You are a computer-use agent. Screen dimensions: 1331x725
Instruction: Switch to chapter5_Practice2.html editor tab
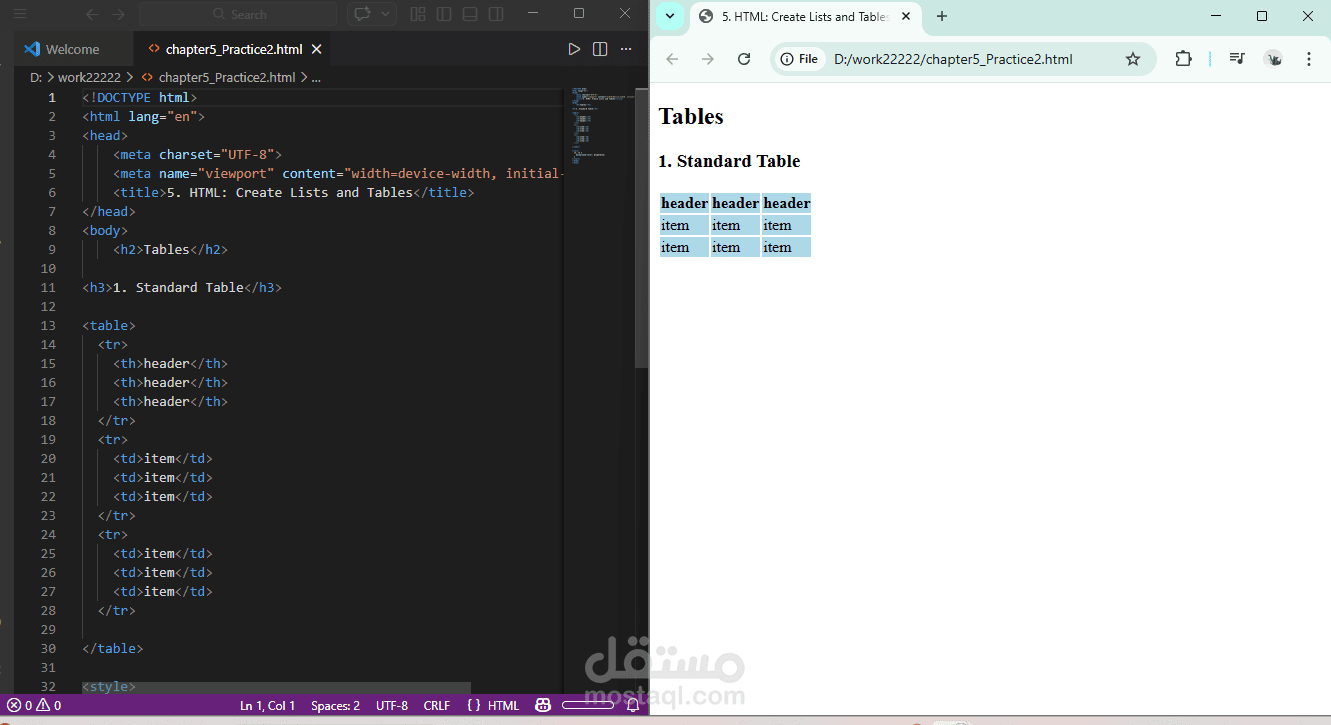234,49
